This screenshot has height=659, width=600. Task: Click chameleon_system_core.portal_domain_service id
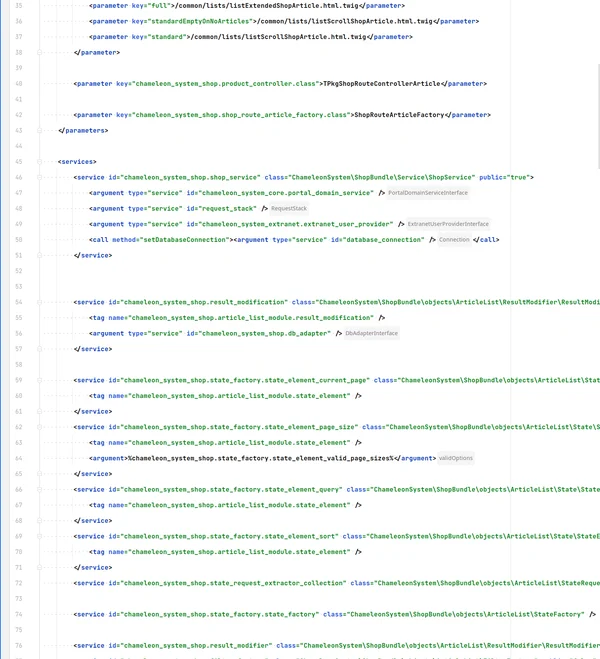286,193
